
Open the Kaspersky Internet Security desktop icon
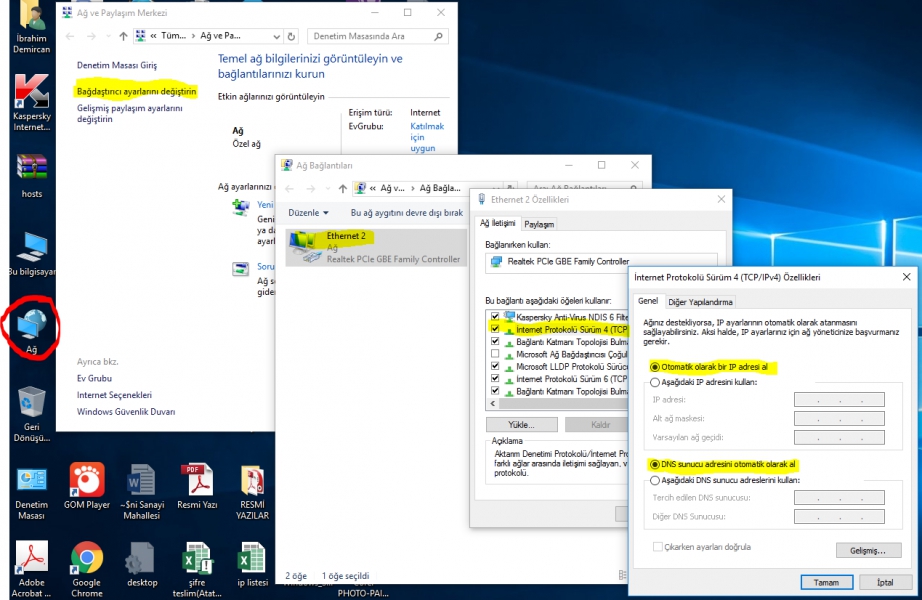point(31,92)
